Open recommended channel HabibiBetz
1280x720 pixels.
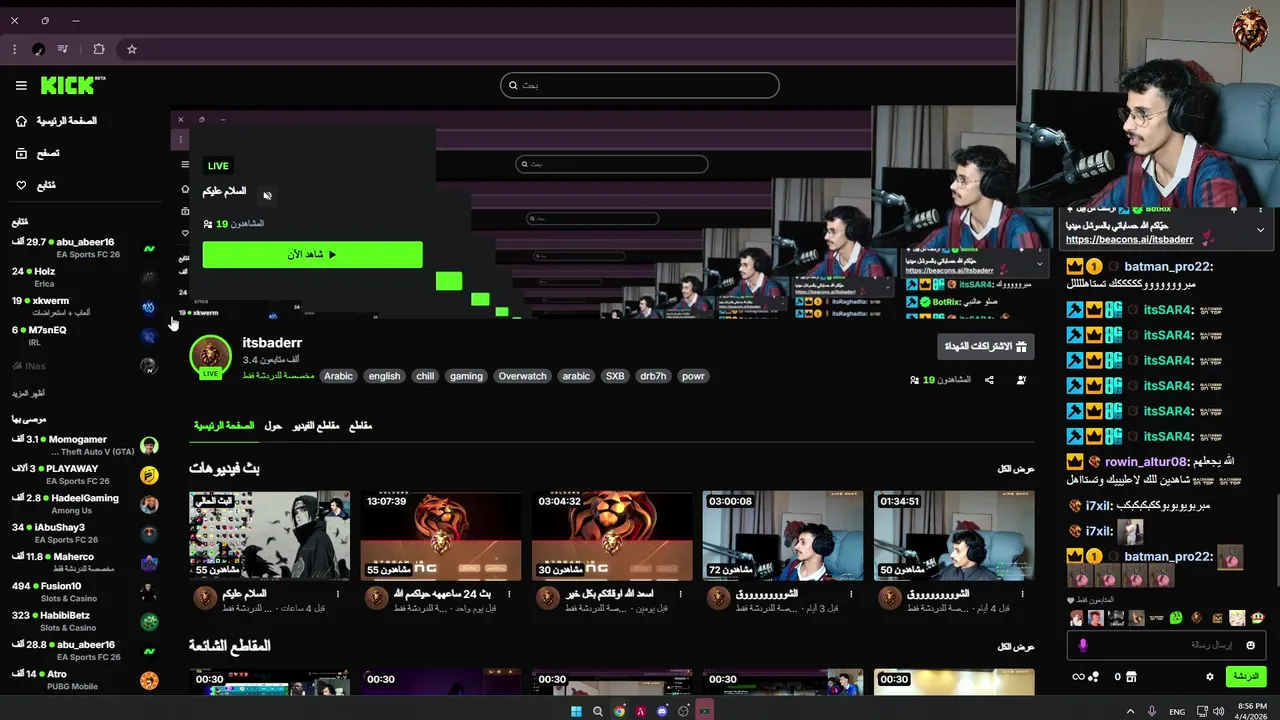[85, 621]
